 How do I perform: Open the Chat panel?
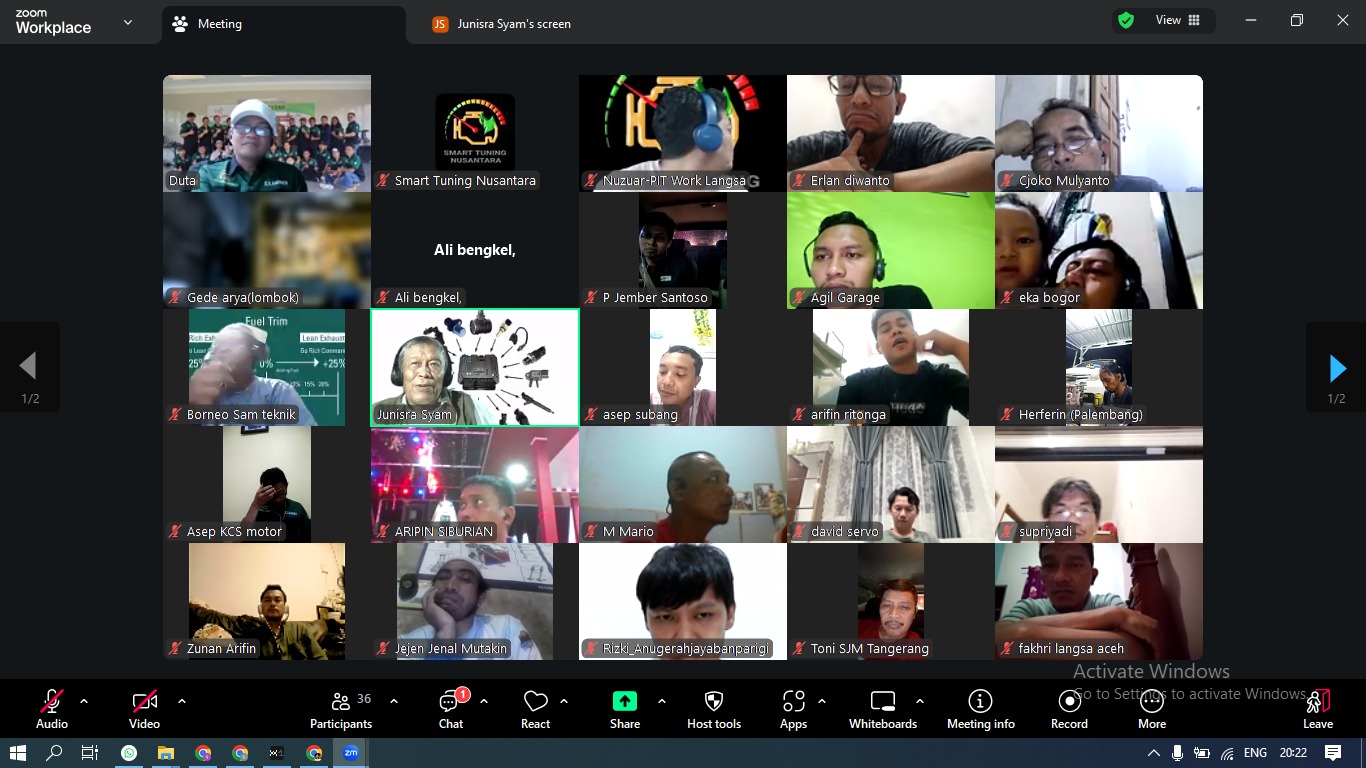(450, 709)
